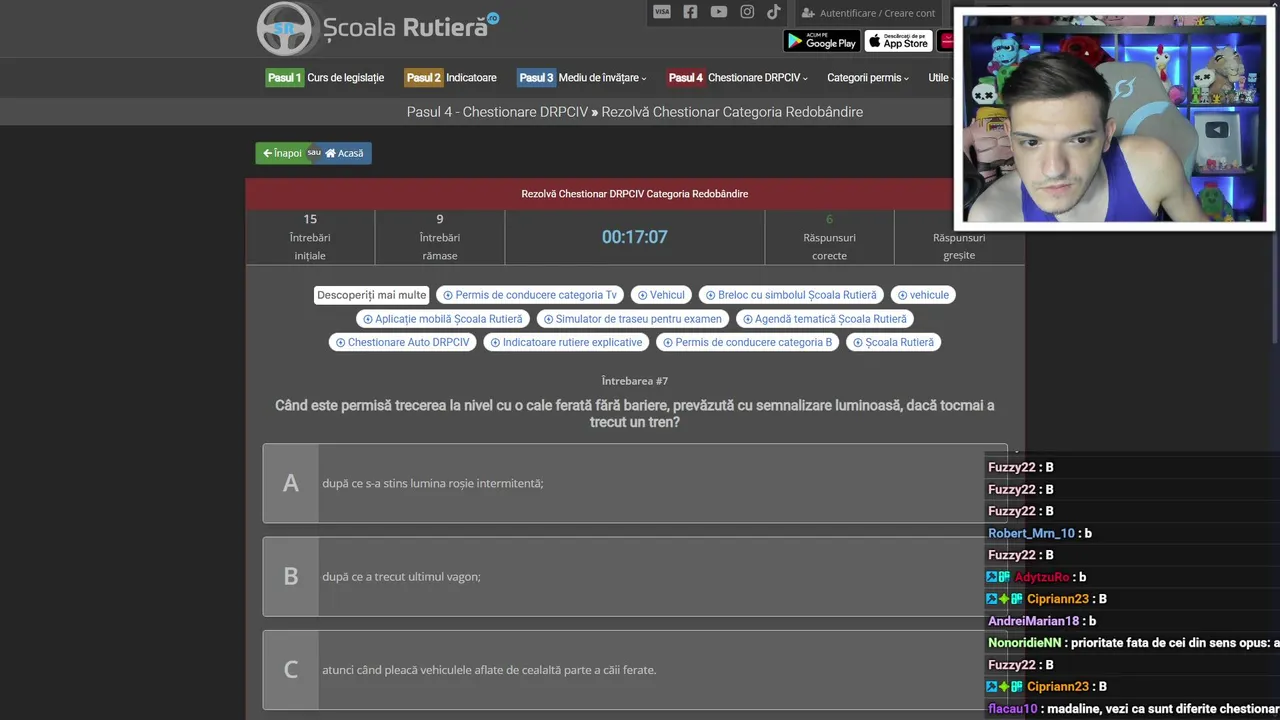
Task: Open the vehicule tag
Action: pos(923,295)
